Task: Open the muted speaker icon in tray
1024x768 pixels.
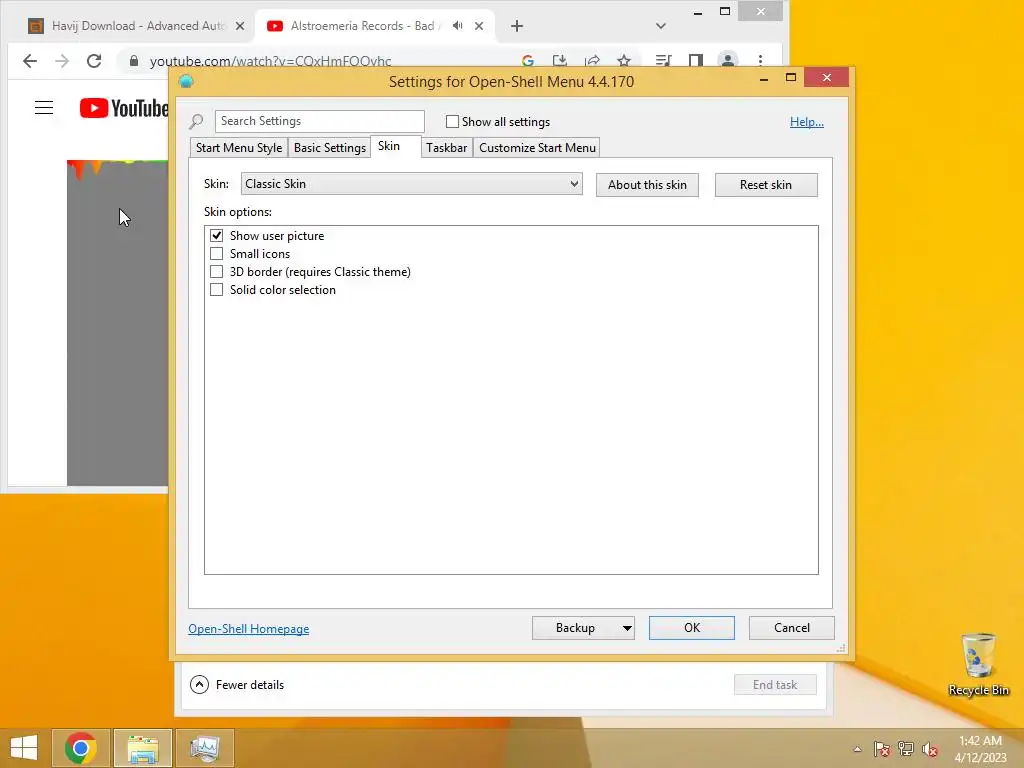Action: [930, 749]
